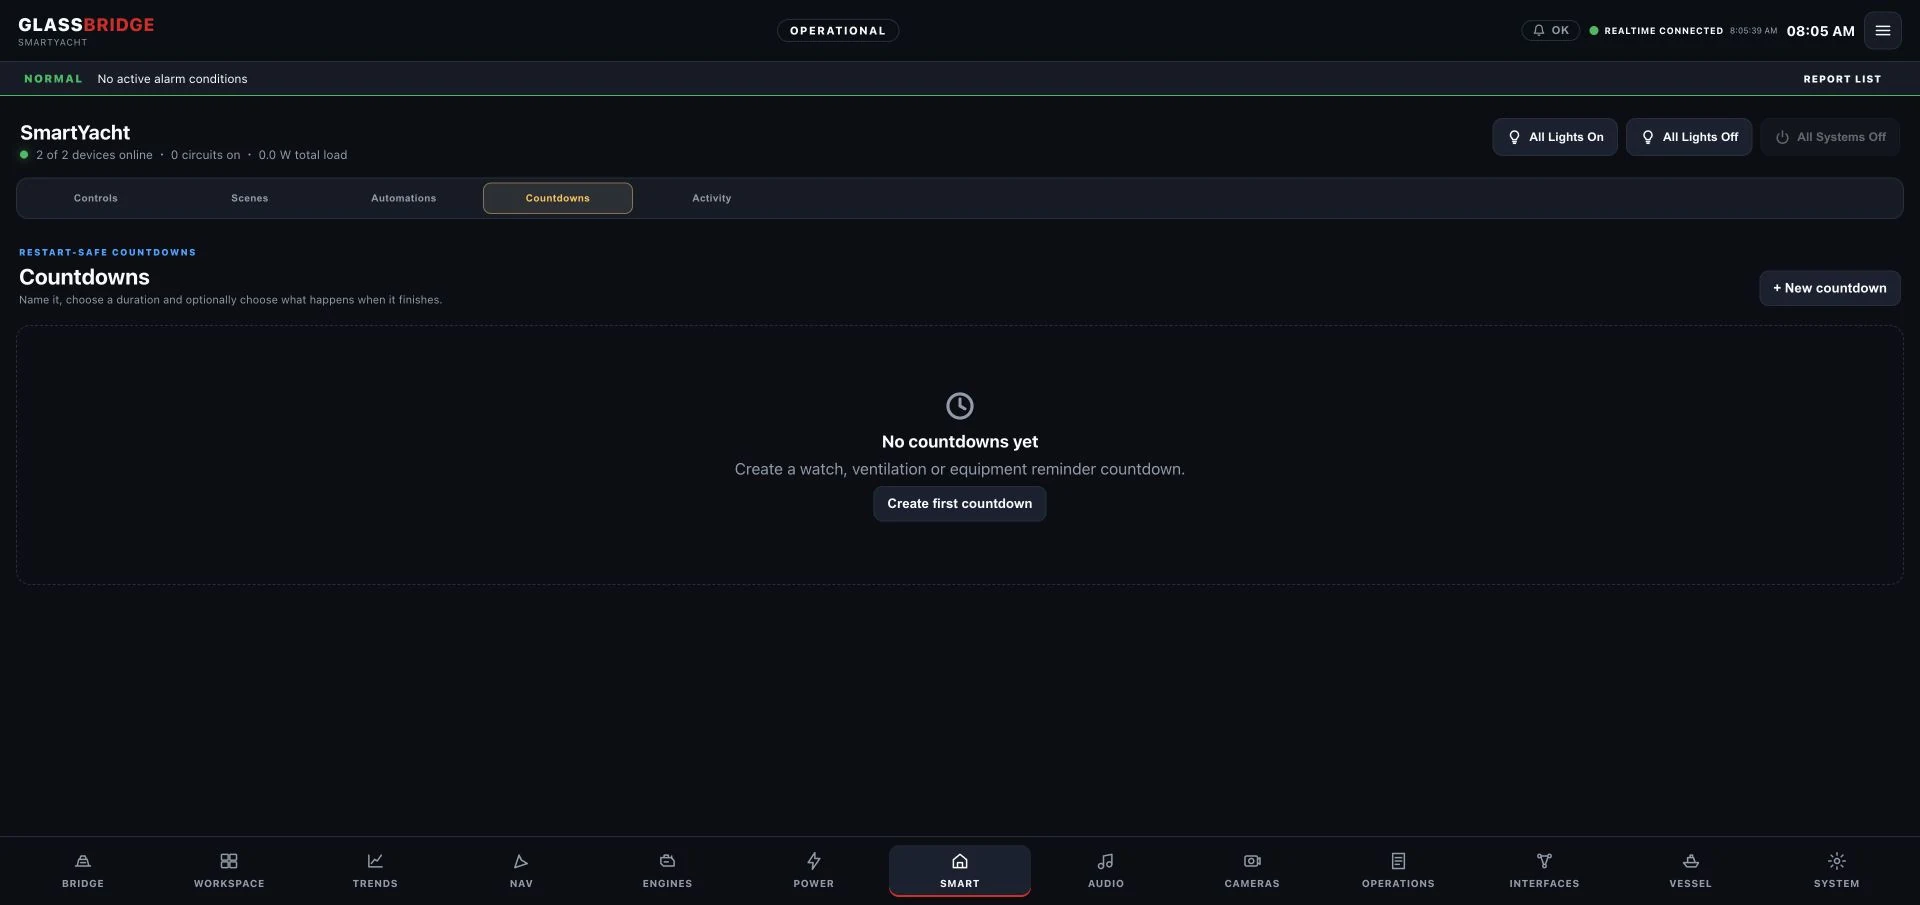Open the Engines icon

(667, 861)
